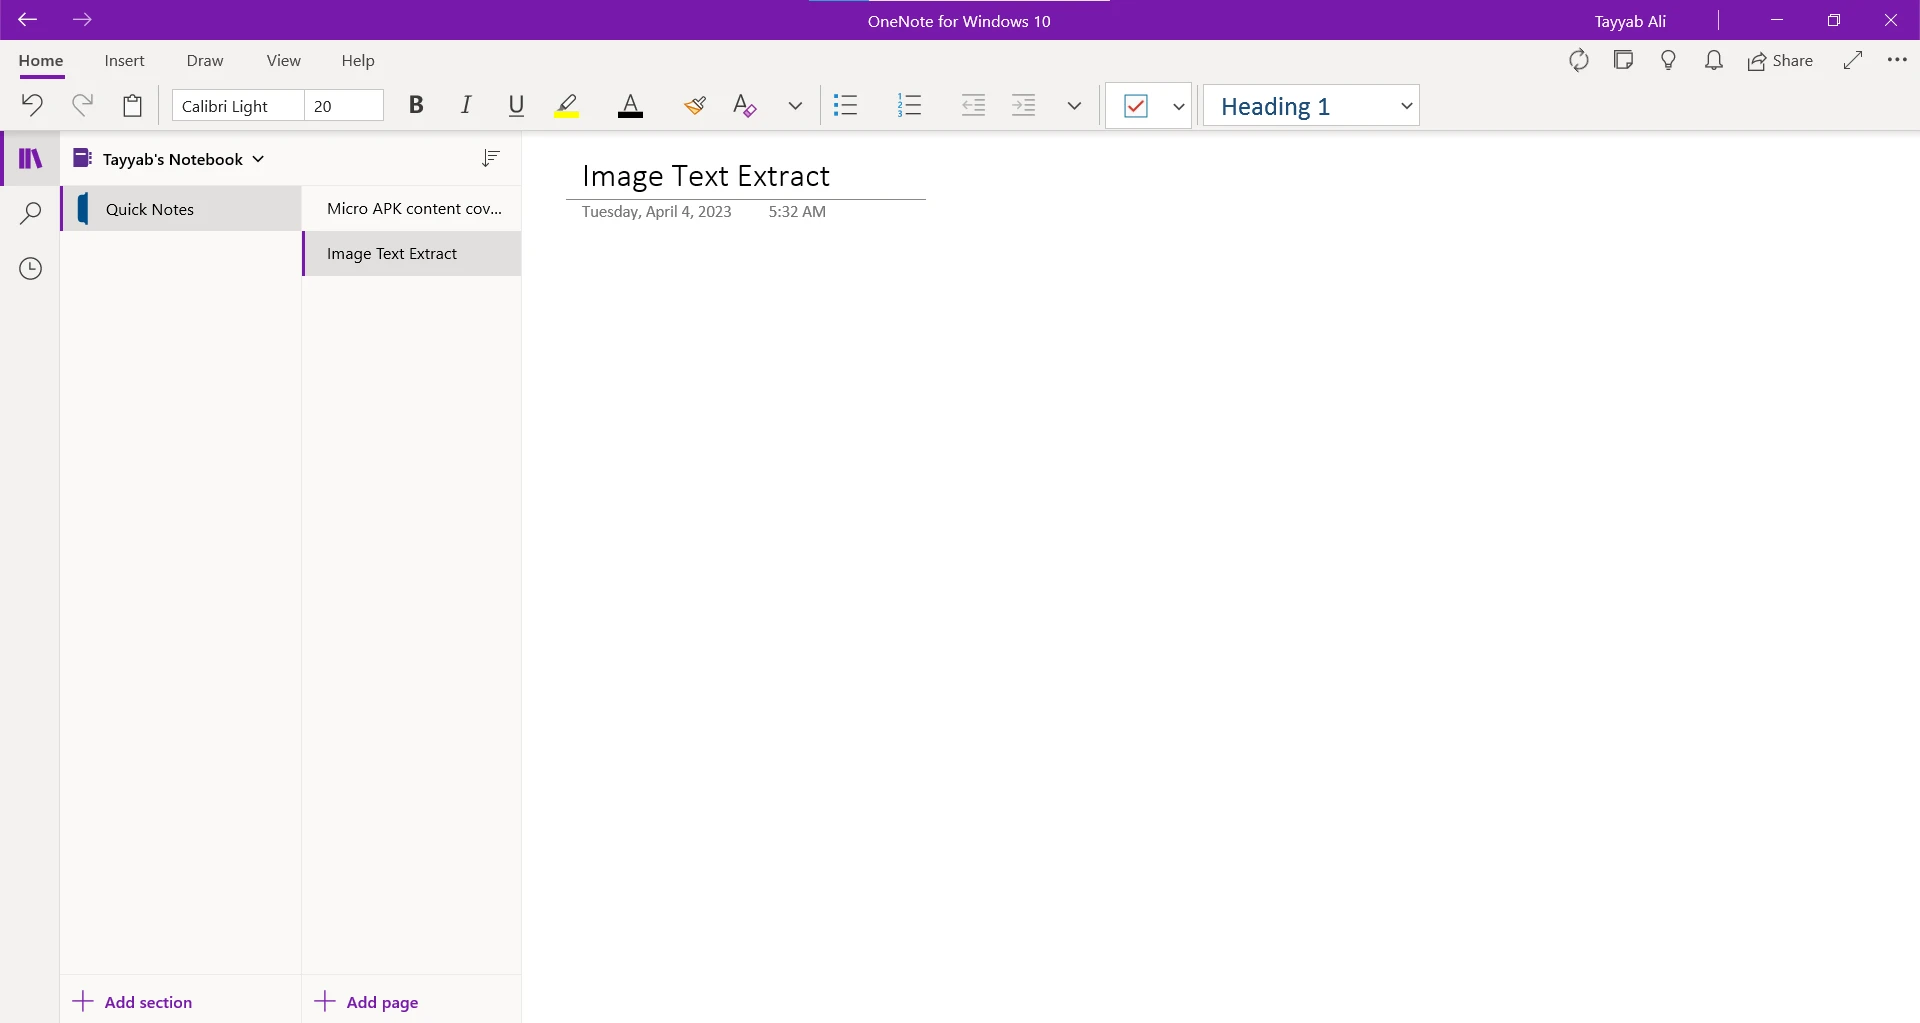Apply yellow text highlight color
This screenshot has width=1920, height=1023.
pyautogui.click(x=567, y=105)
